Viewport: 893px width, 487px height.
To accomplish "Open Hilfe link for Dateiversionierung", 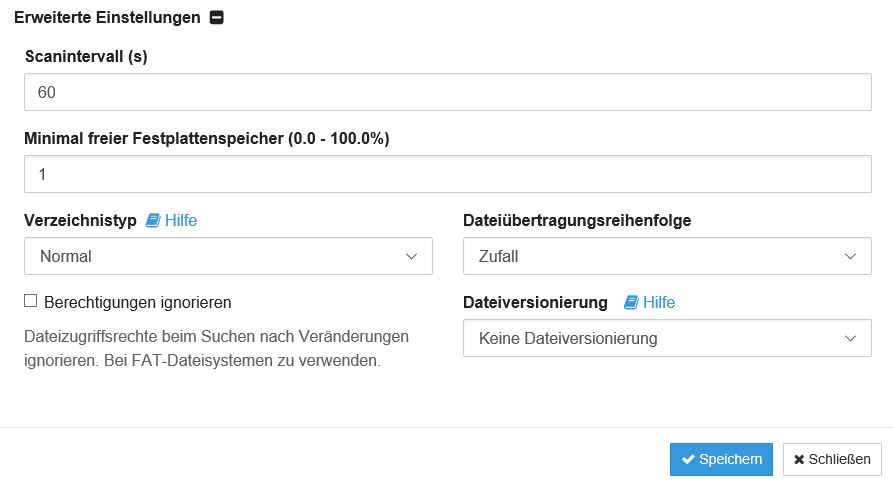I will tap(659, 302).
